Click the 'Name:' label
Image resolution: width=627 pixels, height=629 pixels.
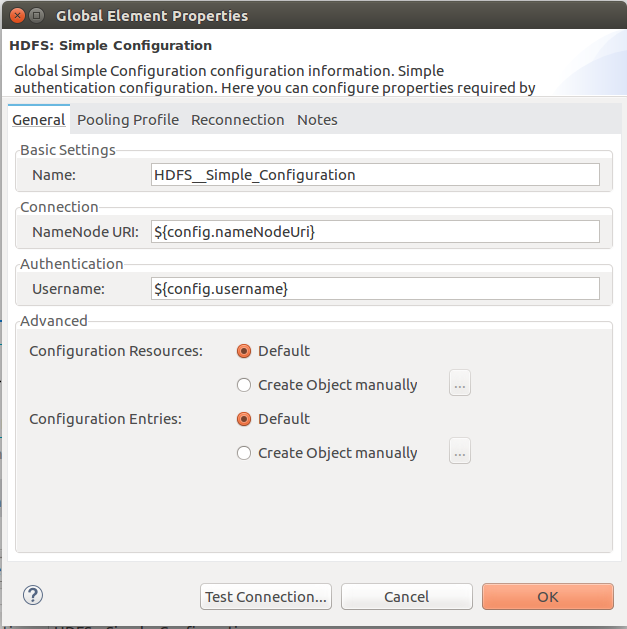[54, 175]
